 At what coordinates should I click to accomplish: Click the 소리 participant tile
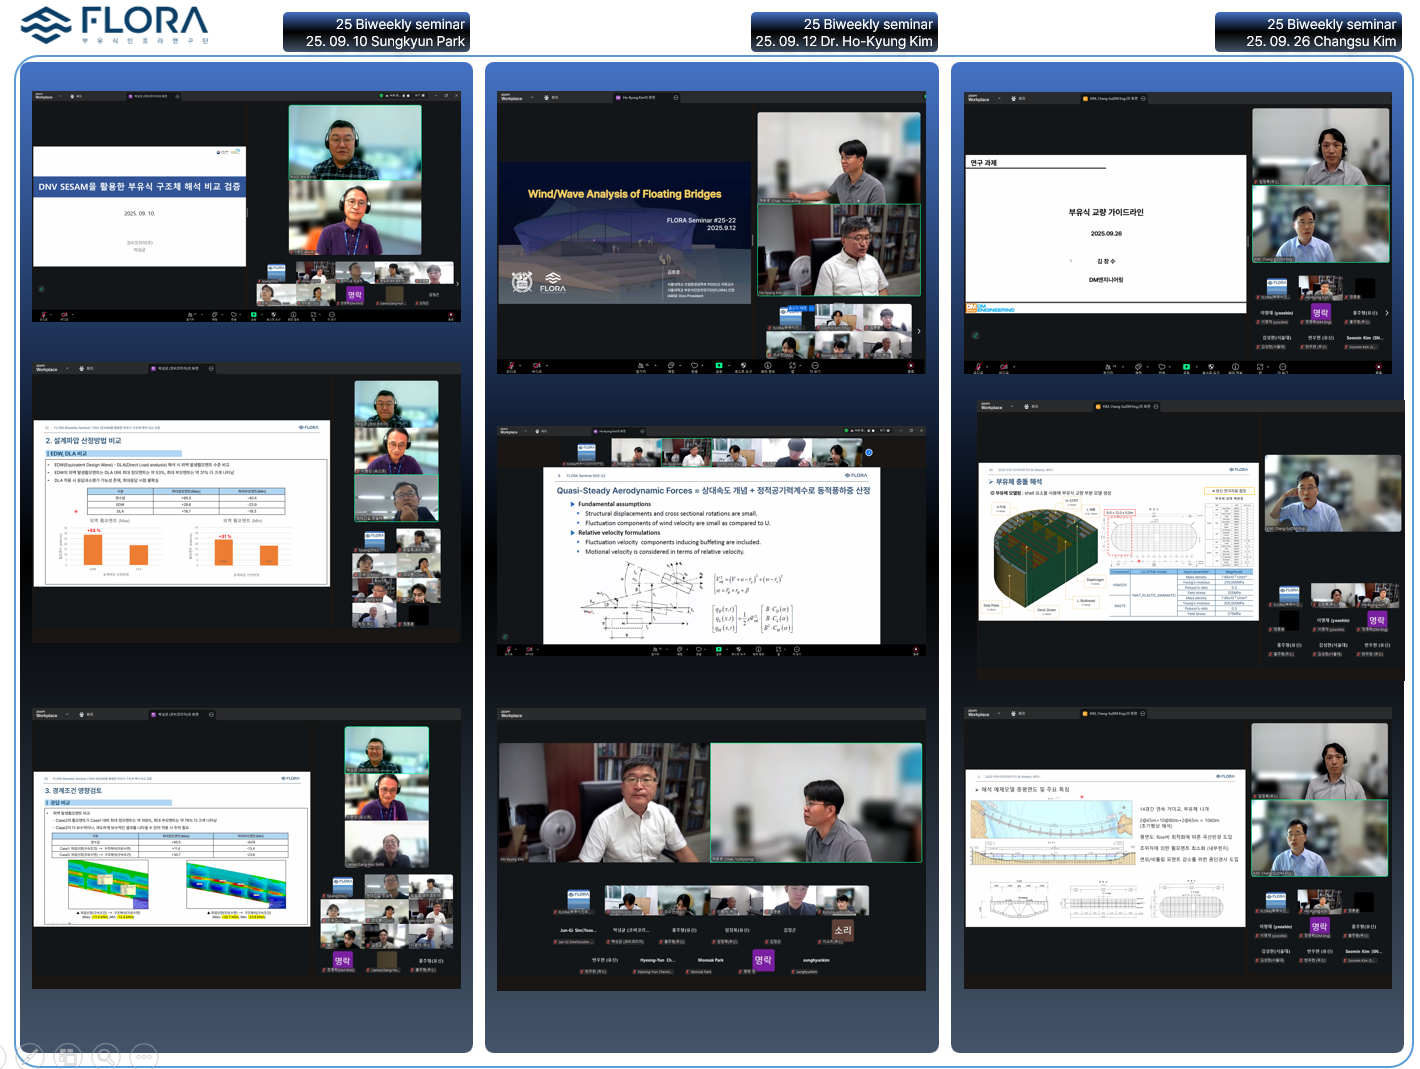click(x=843, y=930)
